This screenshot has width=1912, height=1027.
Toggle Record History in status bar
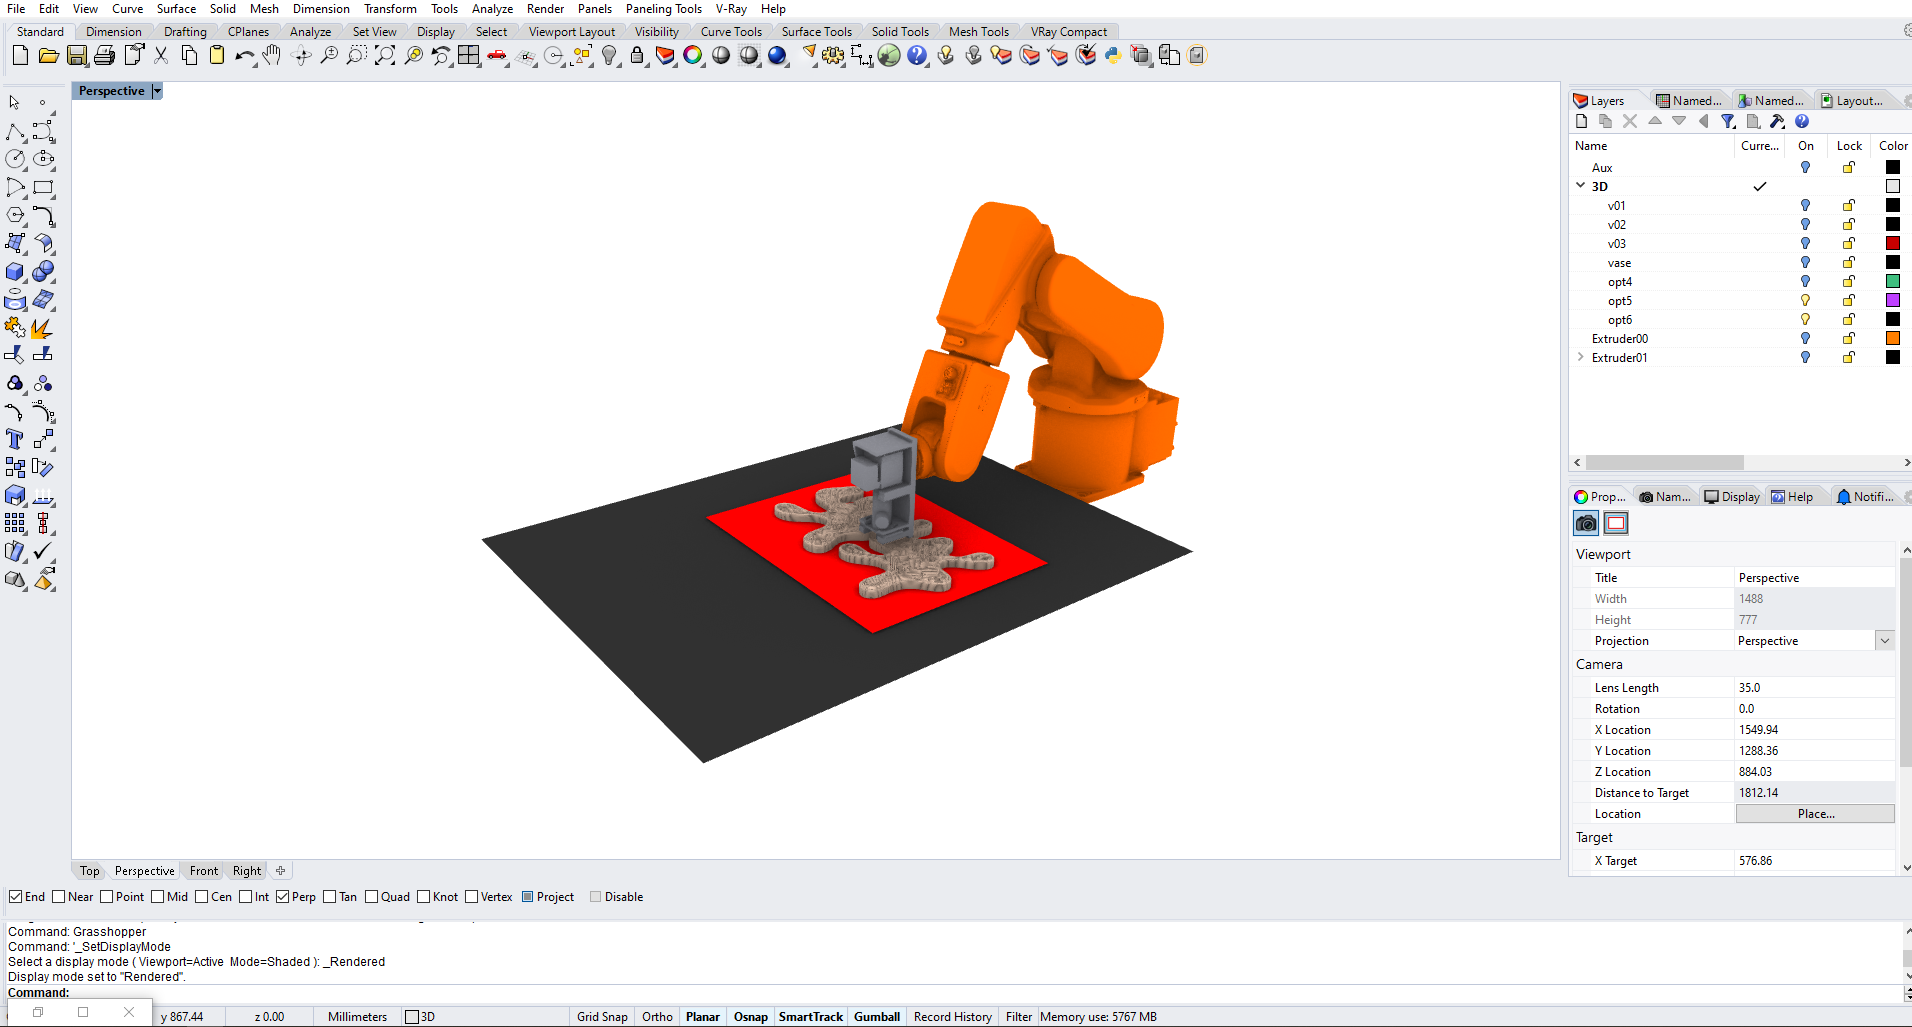click(953, 1017)
